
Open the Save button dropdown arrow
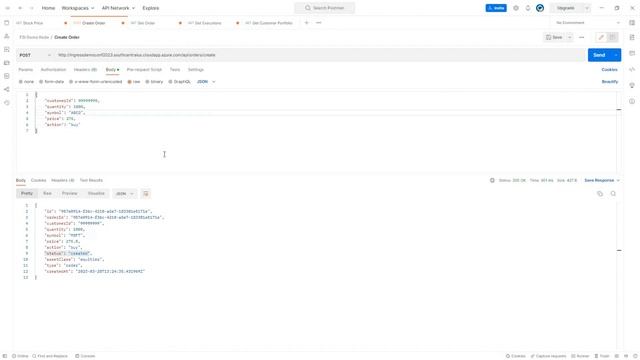pyautogui.click(x=569, y=37)
